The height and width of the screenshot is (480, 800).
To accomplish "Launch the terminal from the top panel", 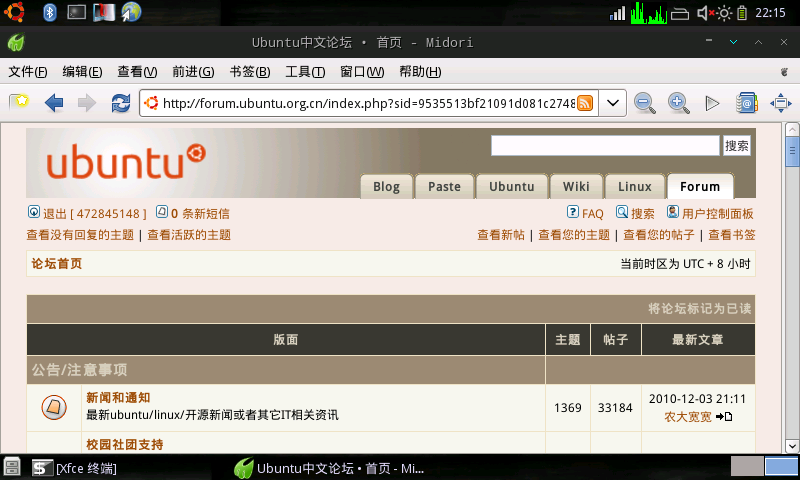I will click(77, 12).
